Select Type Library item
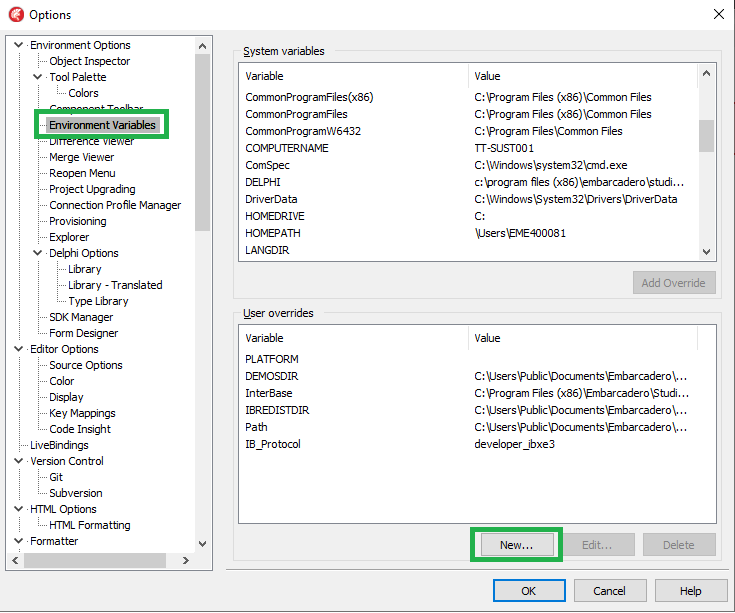 (x=98, y=301)
